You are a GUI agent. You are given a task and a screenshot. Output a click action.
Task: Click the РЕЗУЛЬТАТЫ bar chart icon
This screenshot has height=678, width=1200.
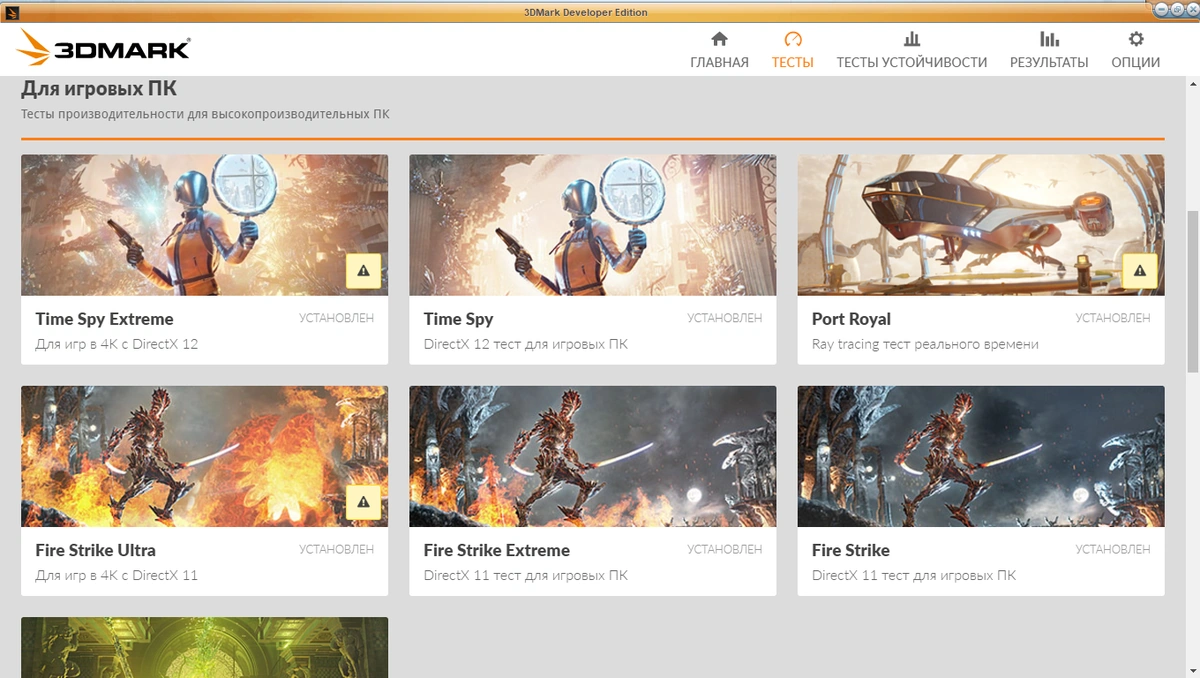tap(1049, 39)
